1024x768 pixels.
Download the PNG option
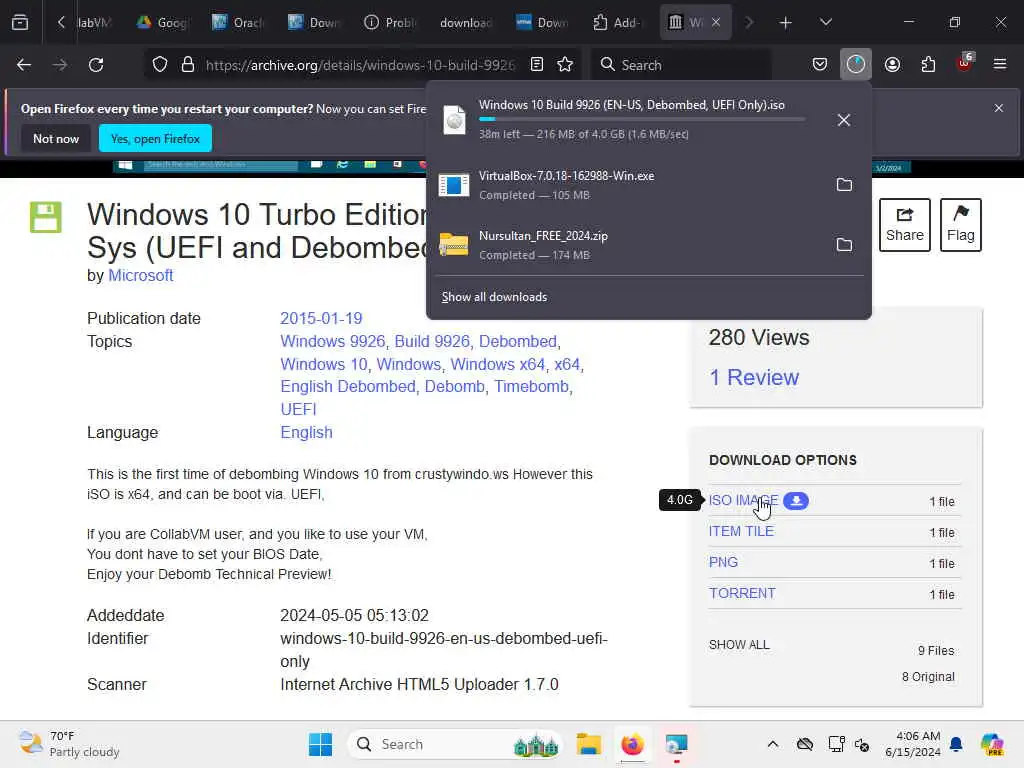pos(724,562)
